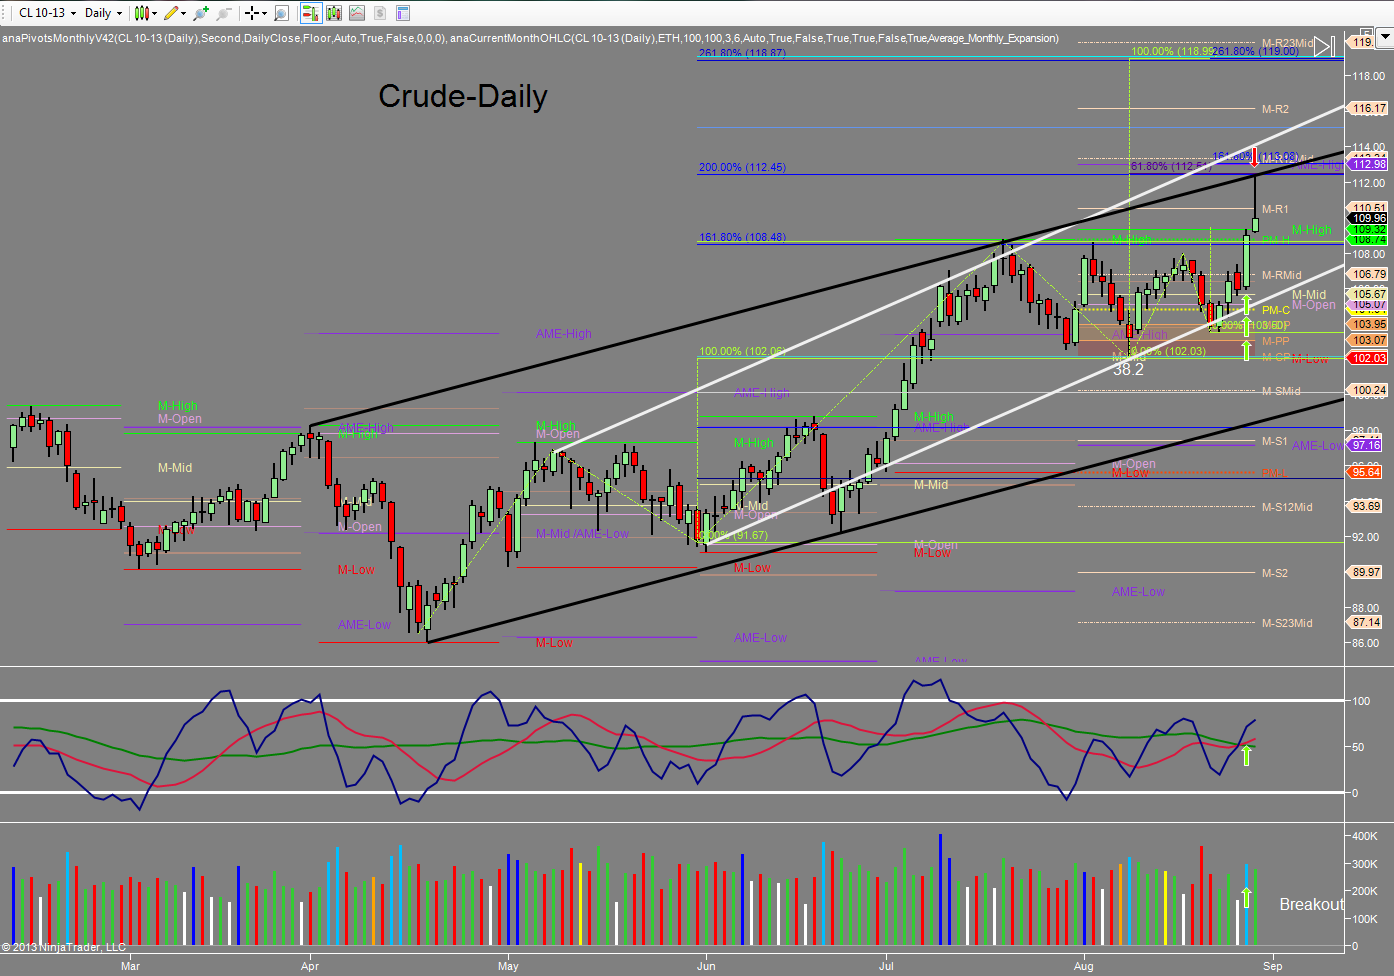Image resolution: width=1394 pixels, height=976 pixels.
Task: Open the Daily interval dropdown
Action: [104, 13]
